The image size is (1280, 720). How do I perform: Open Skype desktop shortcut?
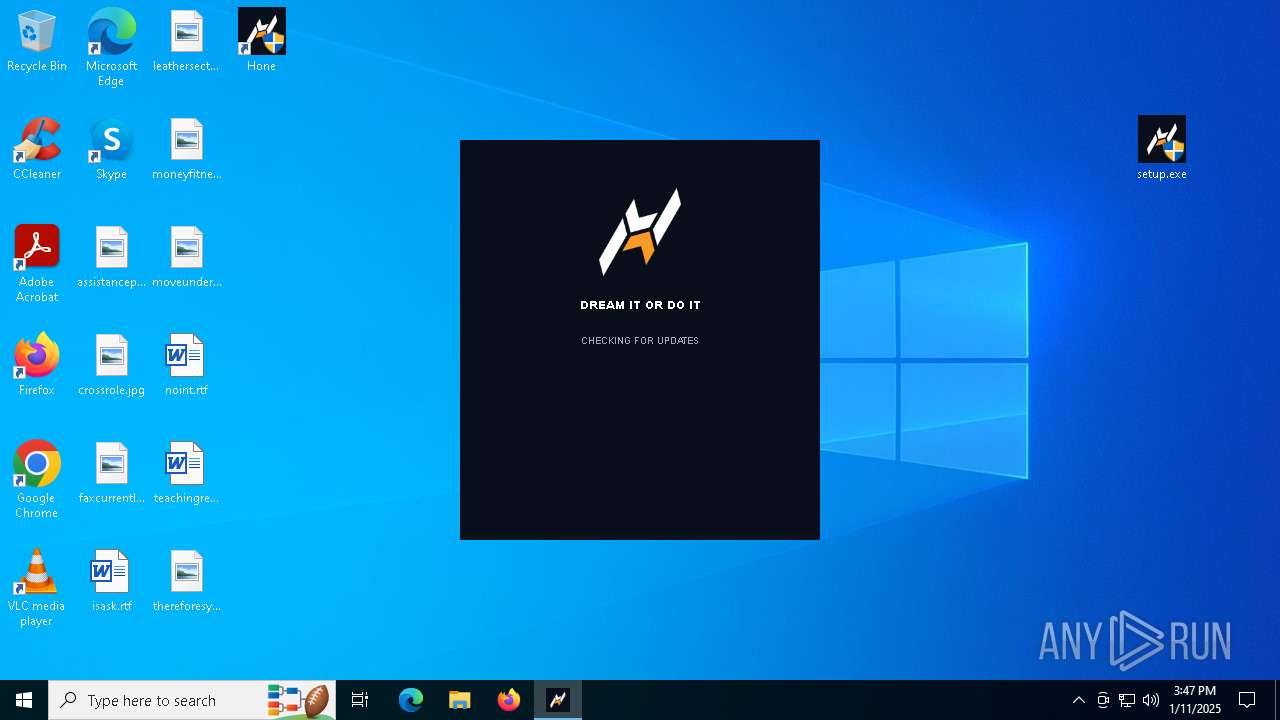pyautogui.click(x=111, y=150)
